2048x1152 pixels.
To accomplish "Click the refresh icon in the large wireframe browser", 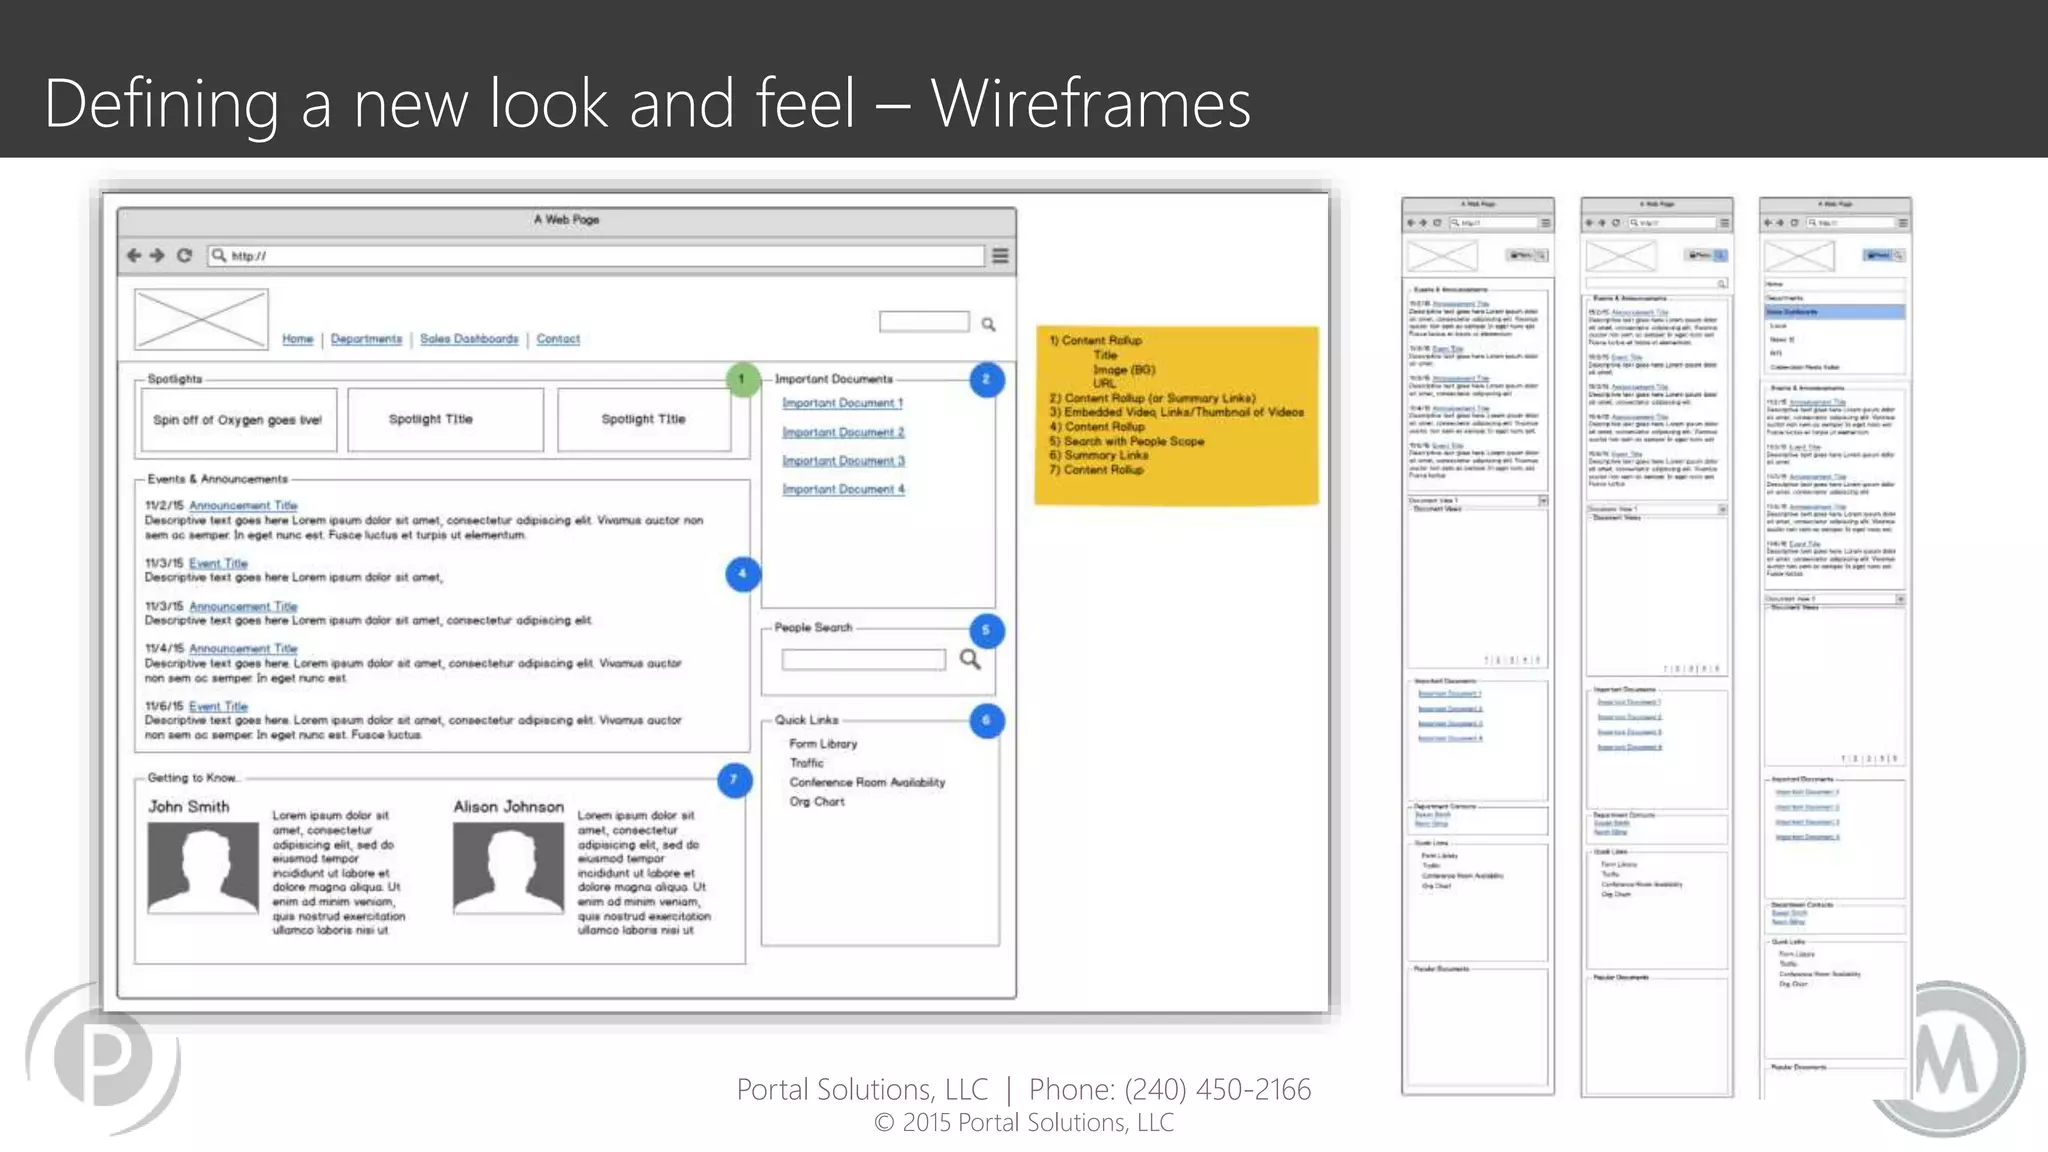I will tap(184, 255).
